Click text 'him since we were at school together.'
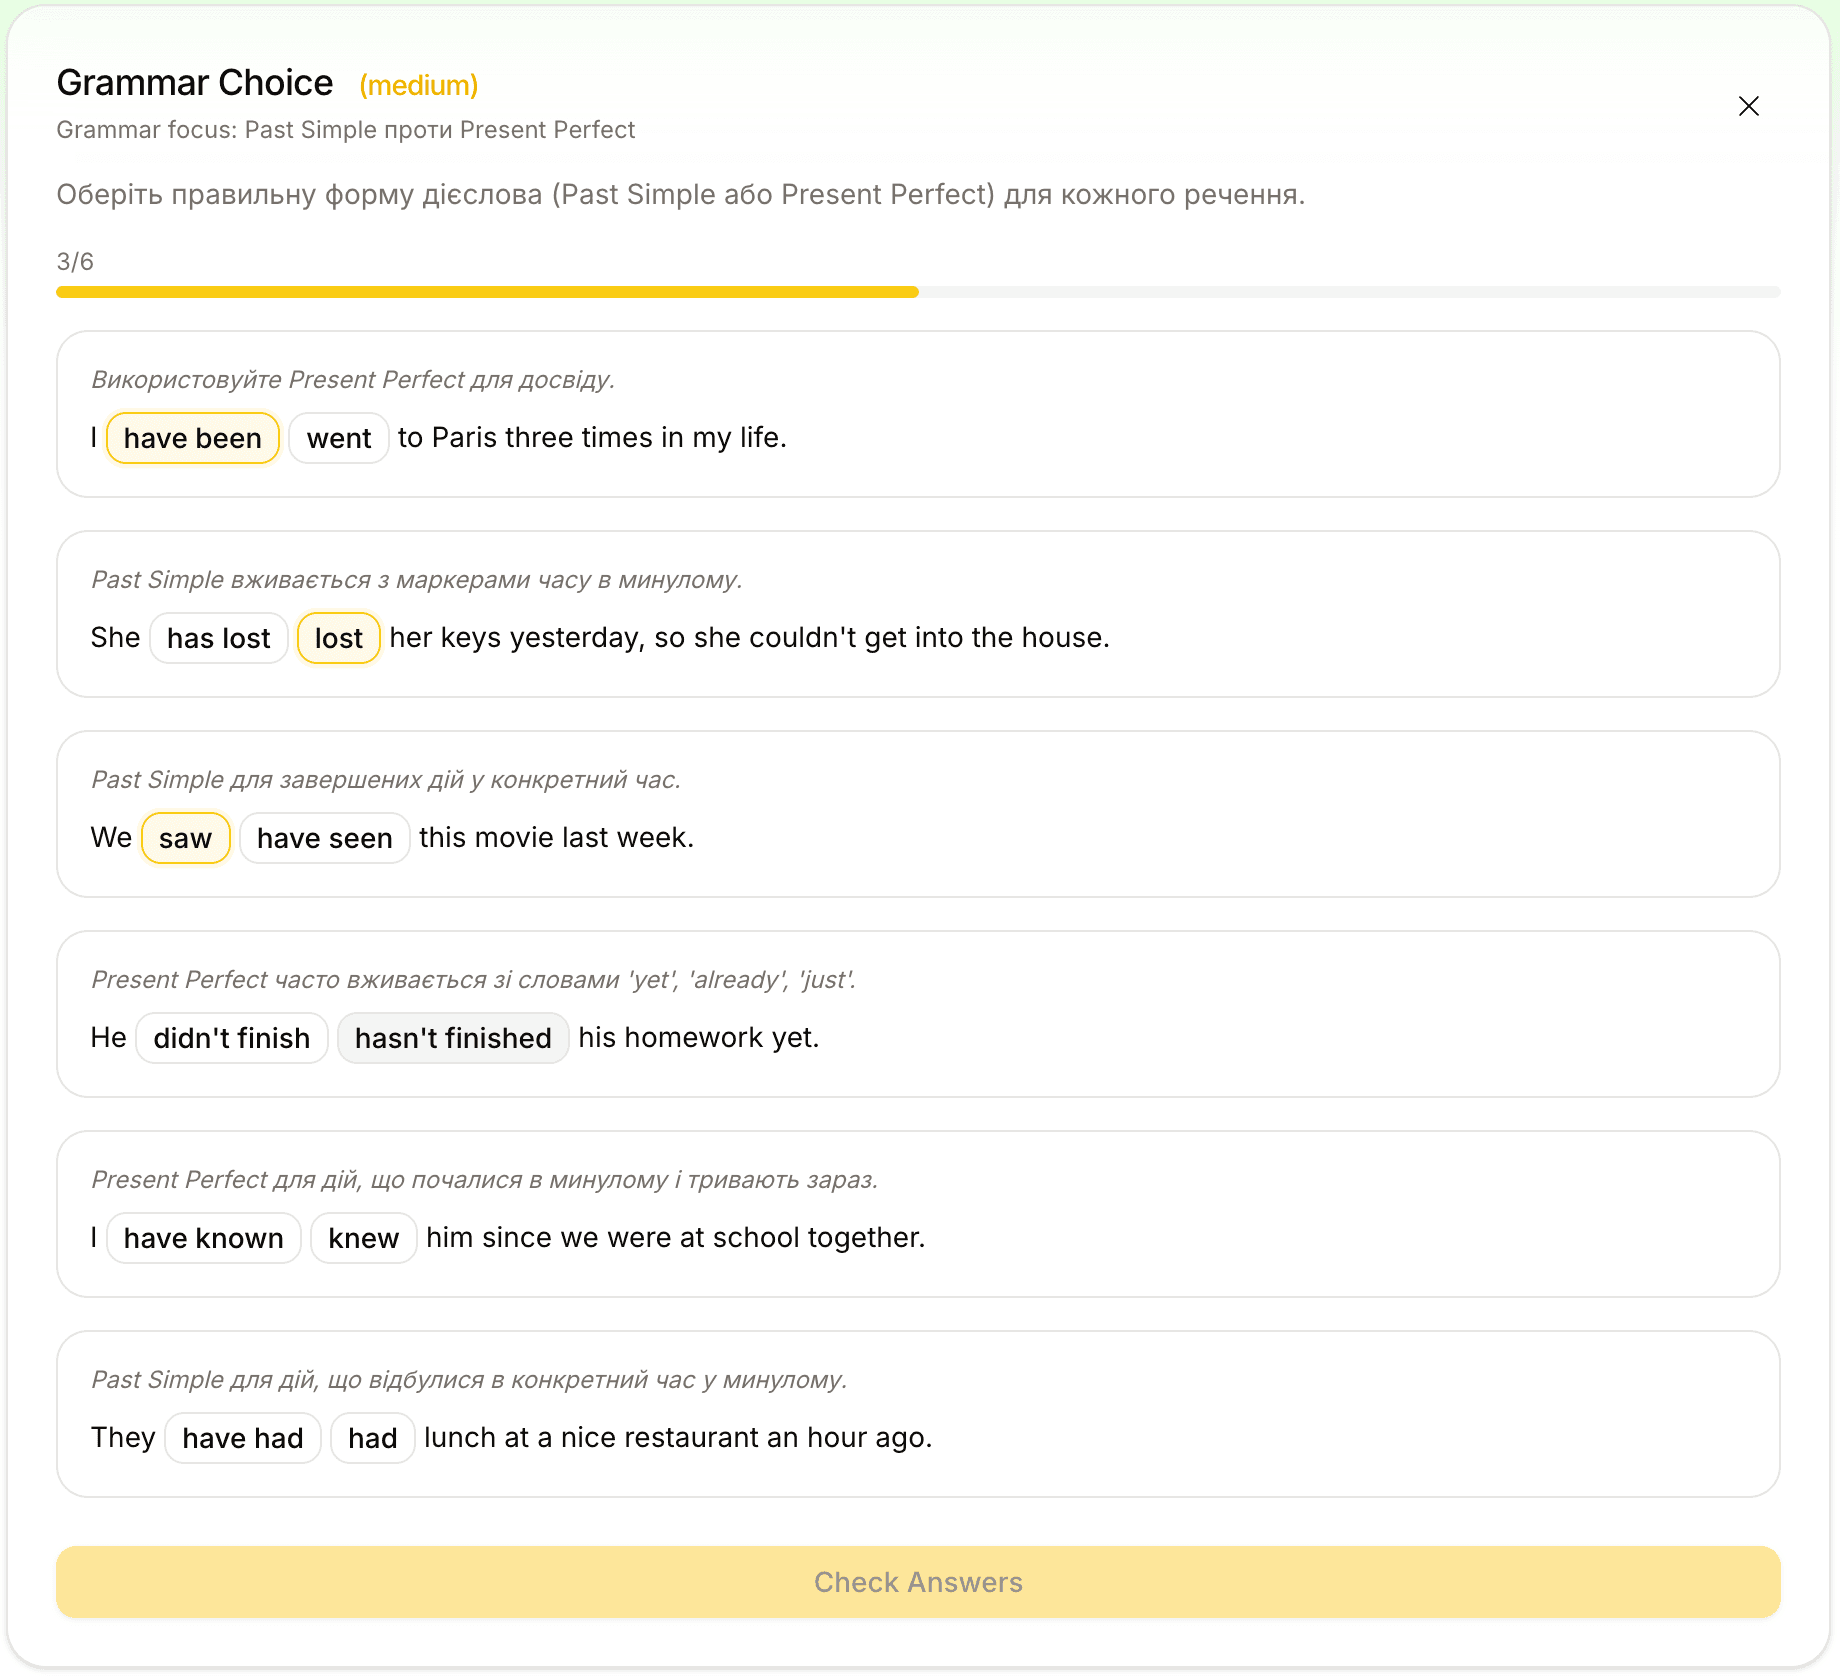 point(676,1238)
